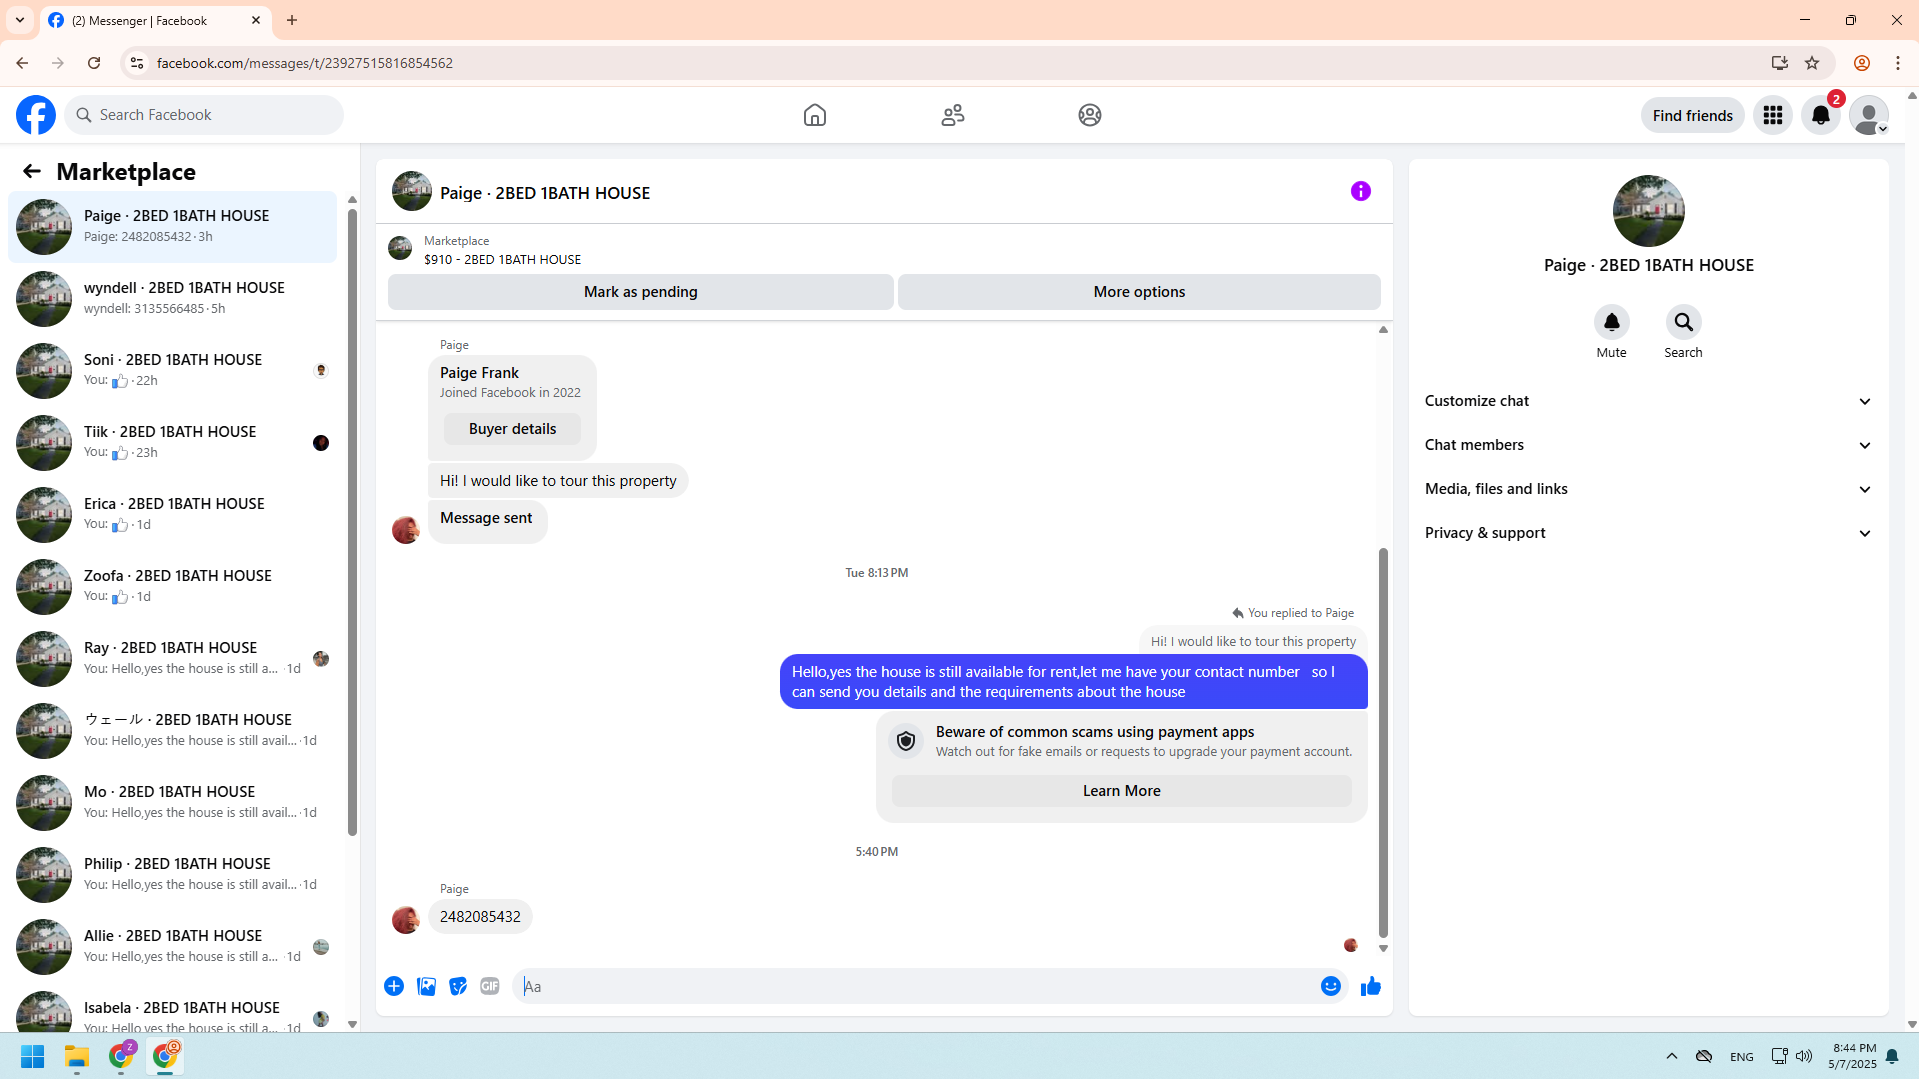Open Windows Start menu
1919x1079 pixels.
33,1056
